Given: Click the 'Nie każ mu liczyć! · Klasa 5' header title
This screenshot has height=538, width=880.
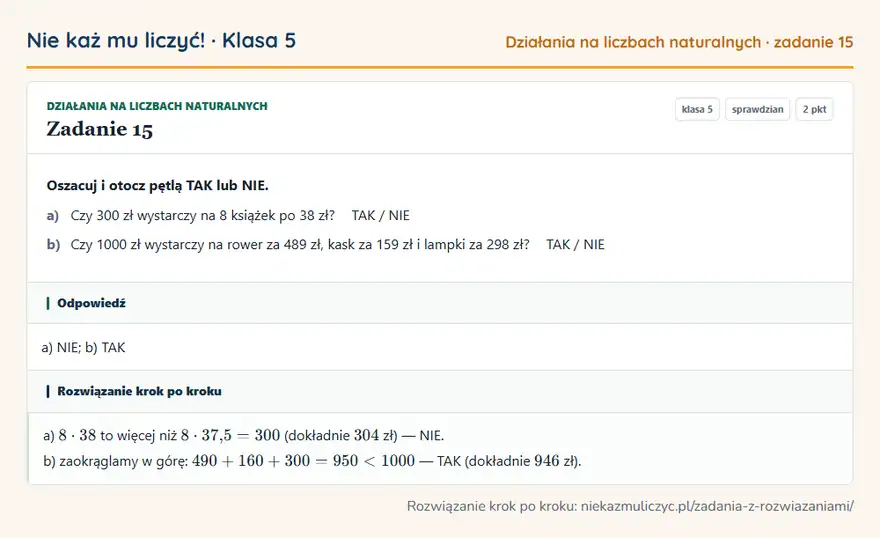Looking at the screenshot, I should pos(161,41).
